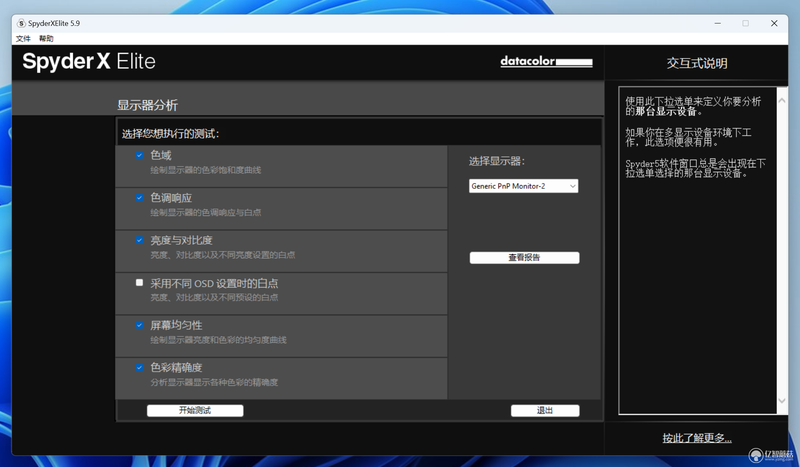Click the 色调响应 test label
Viewport: 800px width, 467px height.
pos(171,198)
